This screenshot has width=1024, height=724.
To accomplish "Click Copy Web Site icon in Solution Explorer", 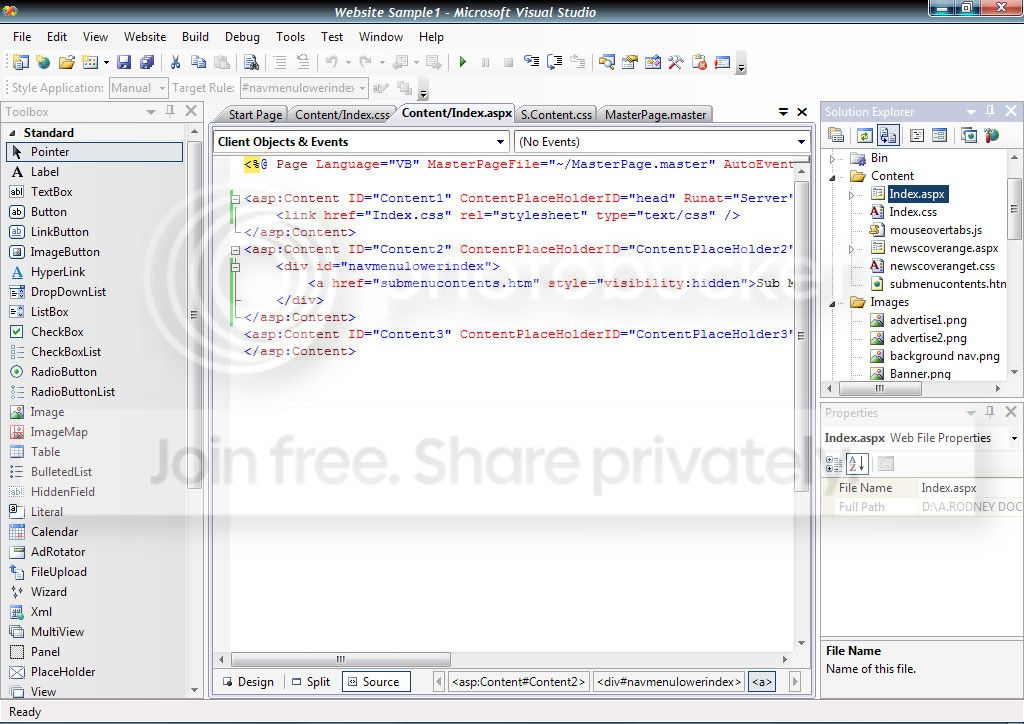I will [x=969, y=135].
